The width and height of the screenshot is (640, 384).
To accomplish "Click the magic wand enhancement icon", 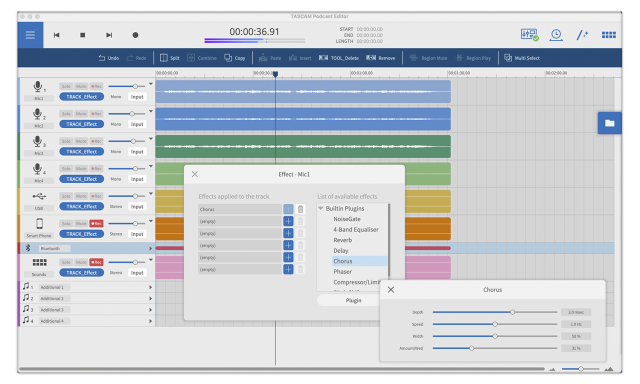I will coord(582,35).
